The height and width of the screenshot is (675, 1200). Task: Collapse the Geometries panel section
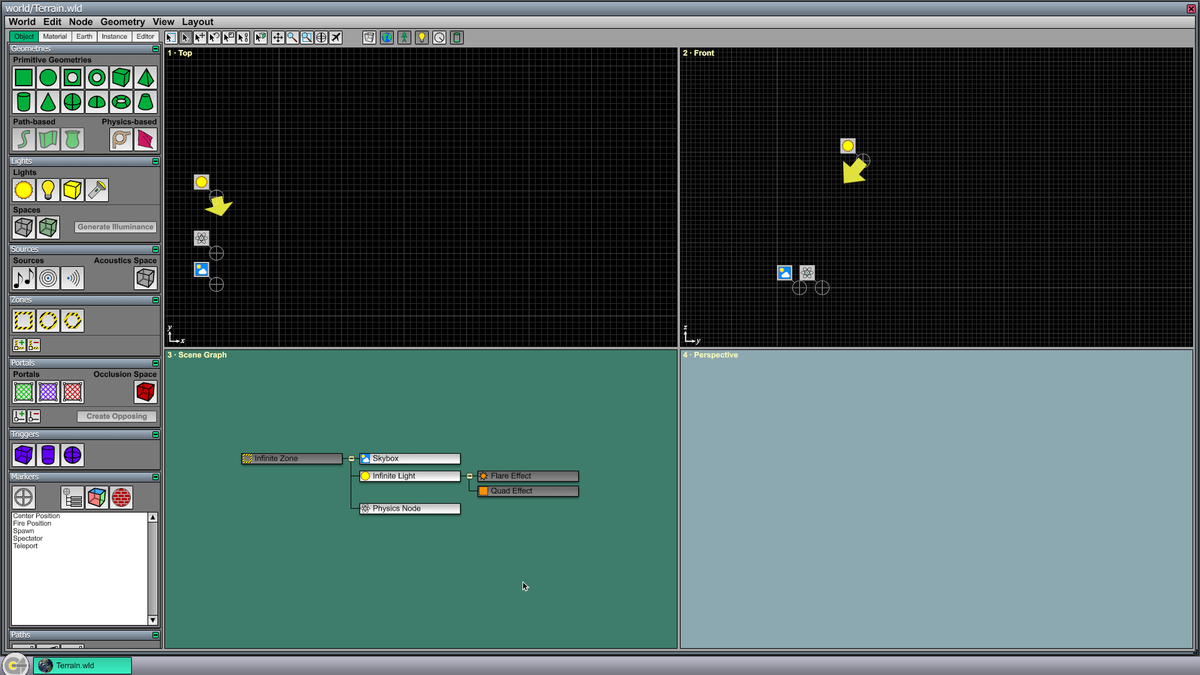(x=155, y=49)
